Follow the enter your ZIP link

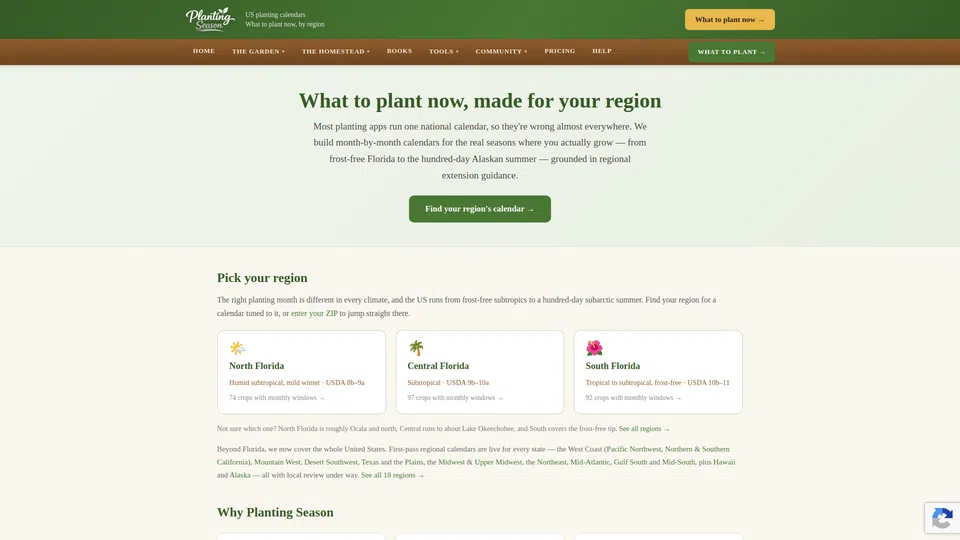coord(314,313)
